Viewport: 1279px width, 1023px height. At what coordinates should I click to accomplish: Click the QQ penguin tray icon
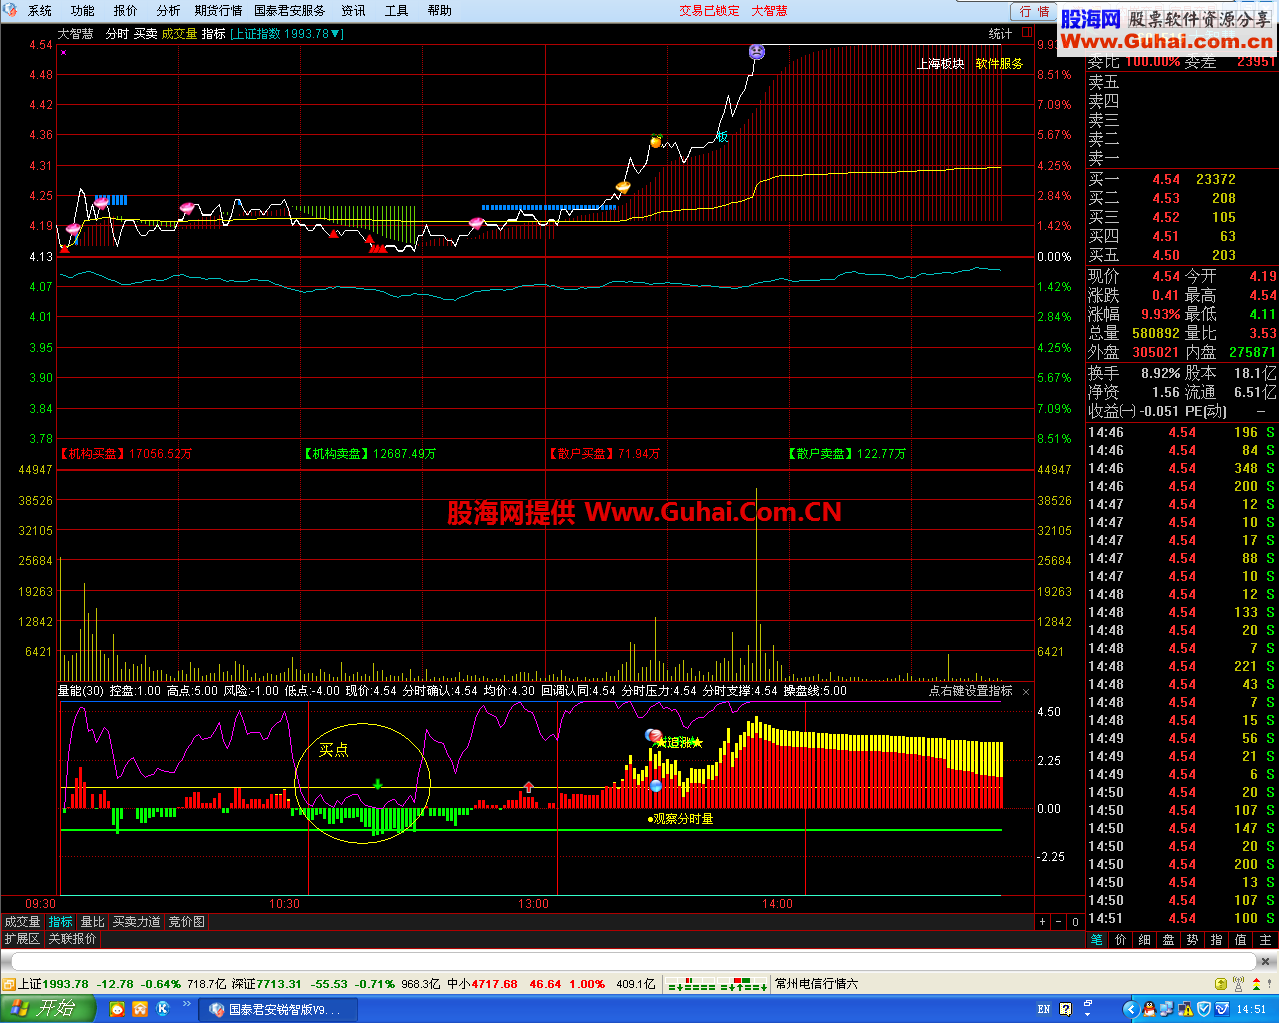coord(1150,1009)
